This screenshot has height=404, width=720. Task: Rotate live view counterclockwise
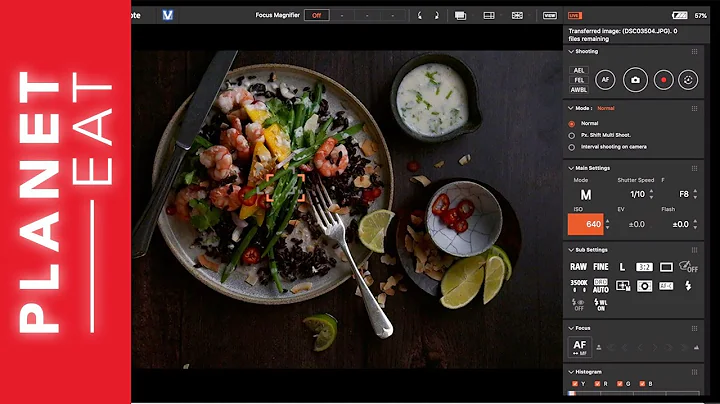pyautogui.click(x=419, y=15)
